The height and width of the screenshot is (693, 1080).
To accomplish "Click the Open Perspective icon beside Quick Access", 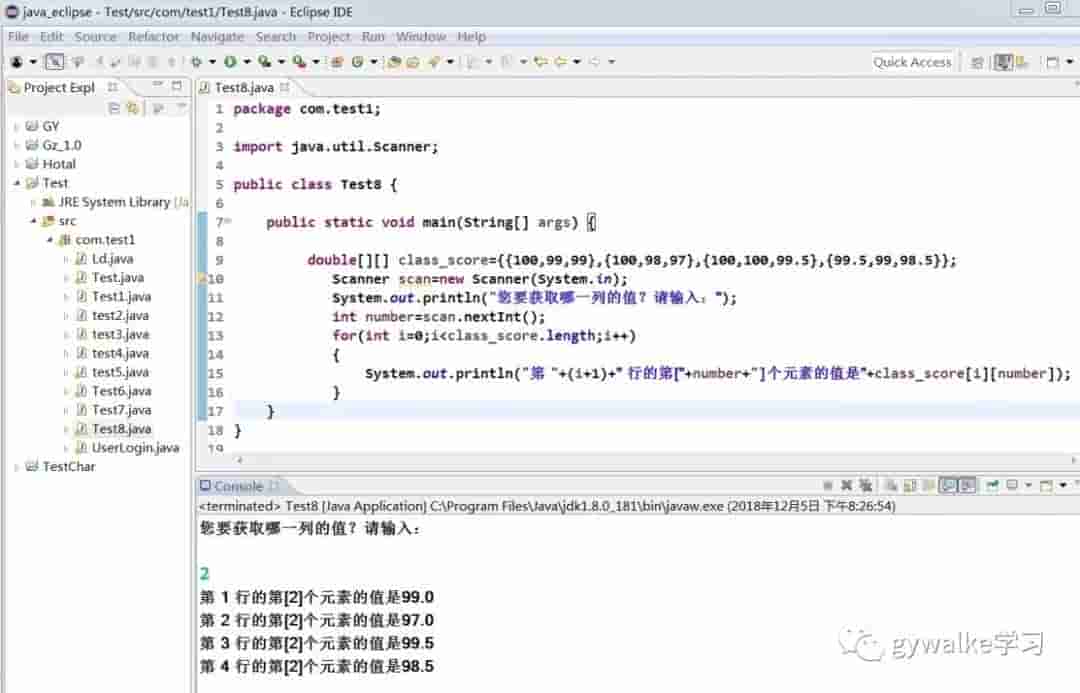I will [x=977, y=63].
